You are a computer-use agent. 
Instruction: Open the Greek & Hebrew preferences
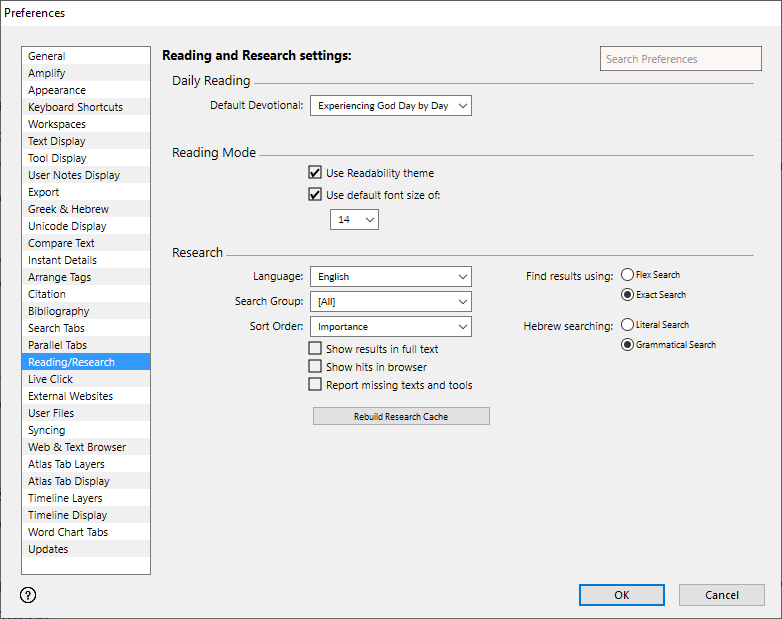click(x=68, y=209)
